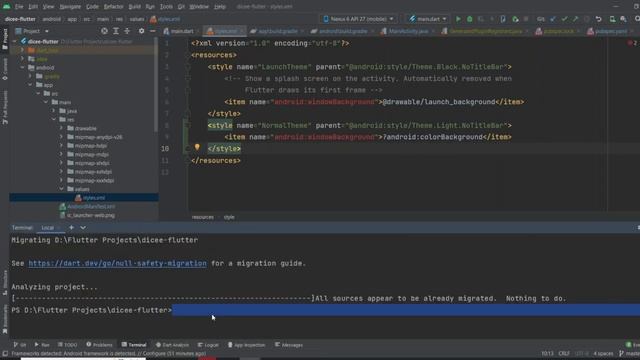This screenshot has height=360, width=640.
Task: Click the Git commit green checkmark
Action: [x=564, y=19]
